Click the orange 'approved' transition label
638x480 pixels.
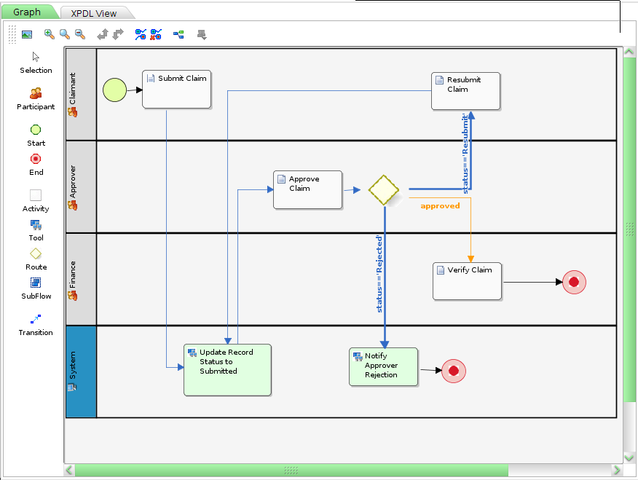[x=440, y=206]
